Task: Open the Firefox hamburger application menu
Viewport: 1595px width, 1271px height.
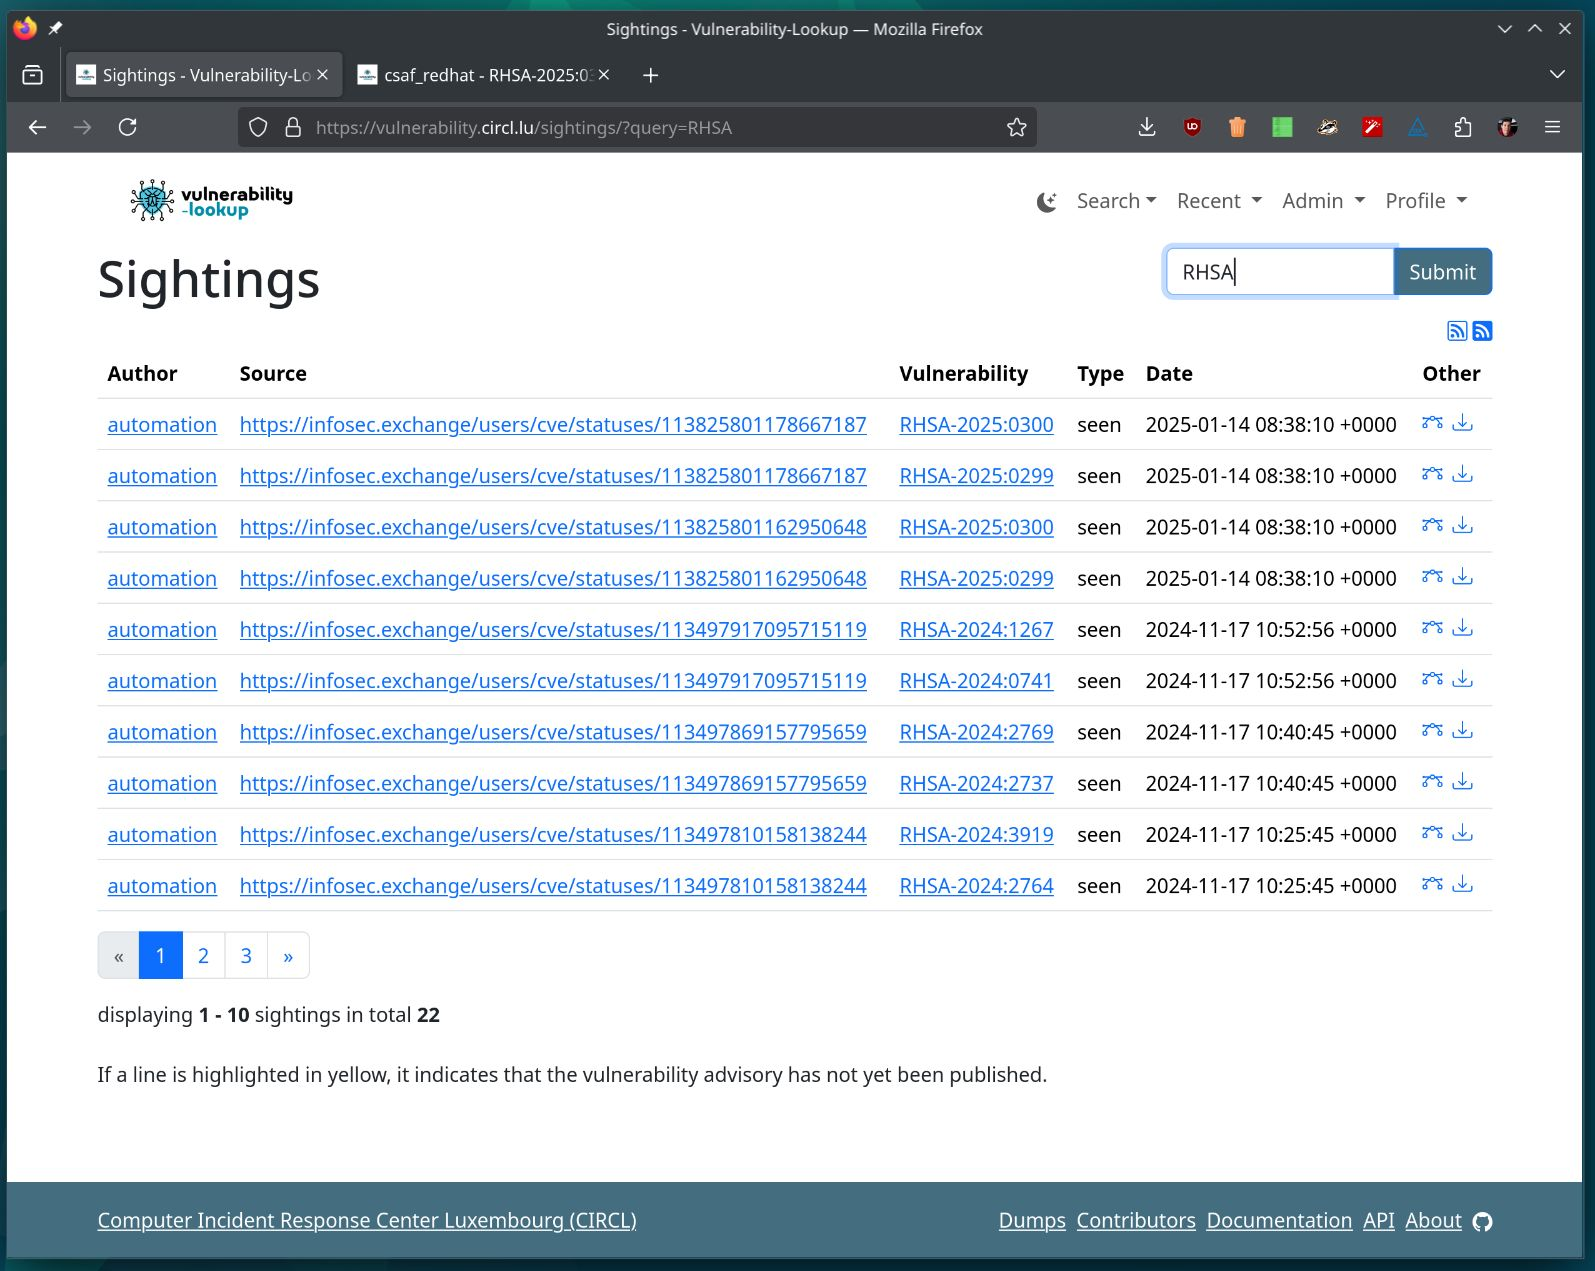Action: click(1552, 127)
